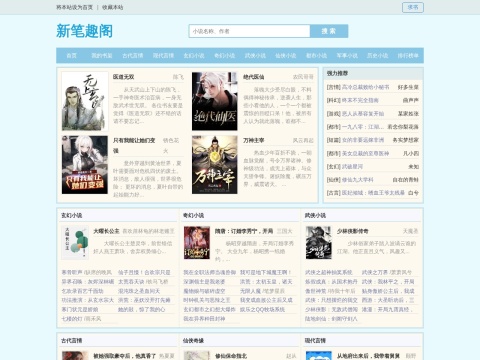Image resolution: width=480 pixels, height=360 pixels.
Task: Click the 医道无双 title link
Action: coord(123,77)
